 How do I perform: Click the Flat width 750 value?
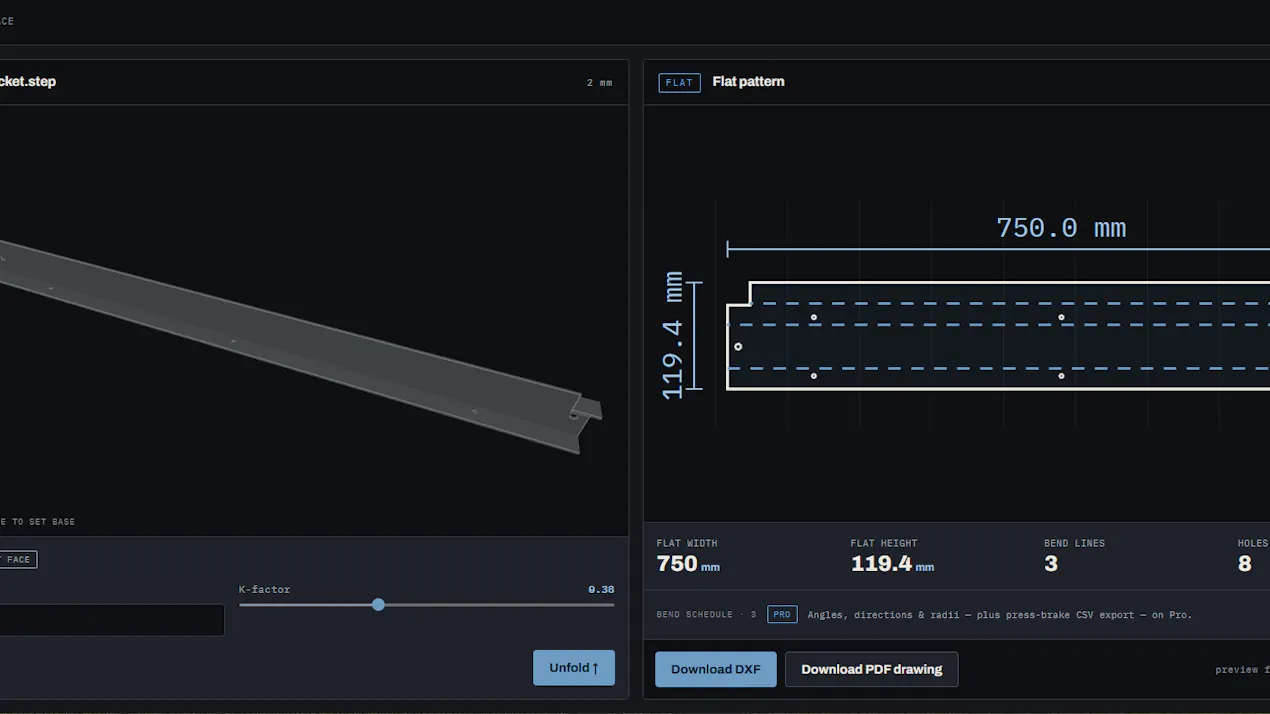pos(677,564)
